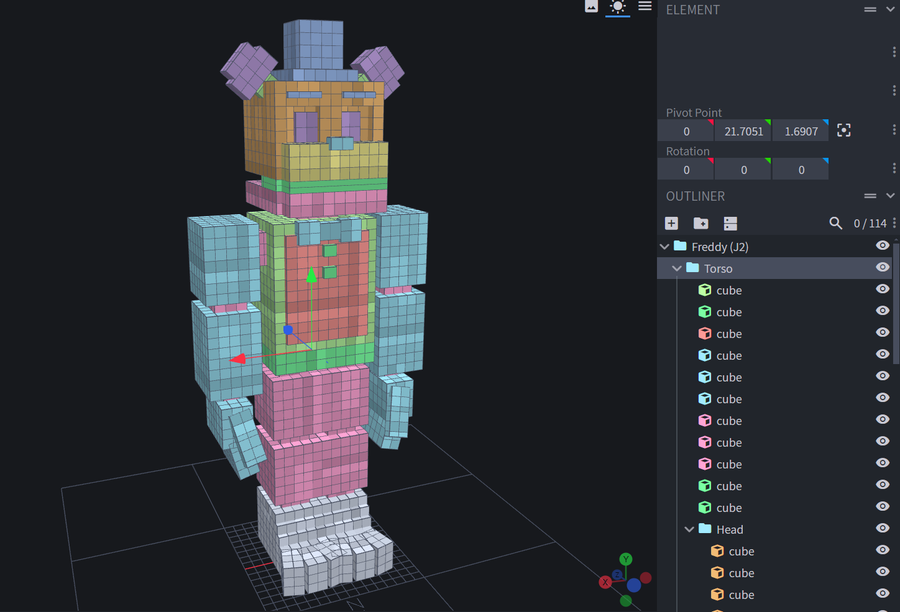
Task: Hide the Freddy (J2) group
Action: (x=882, y=246)
